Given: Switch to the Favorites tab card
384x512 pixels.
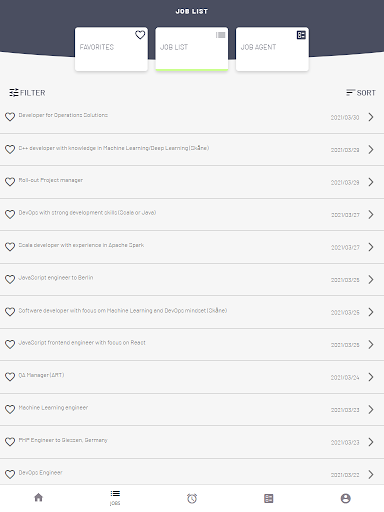Looking at the screenshot, I should (x=111, y=49).
